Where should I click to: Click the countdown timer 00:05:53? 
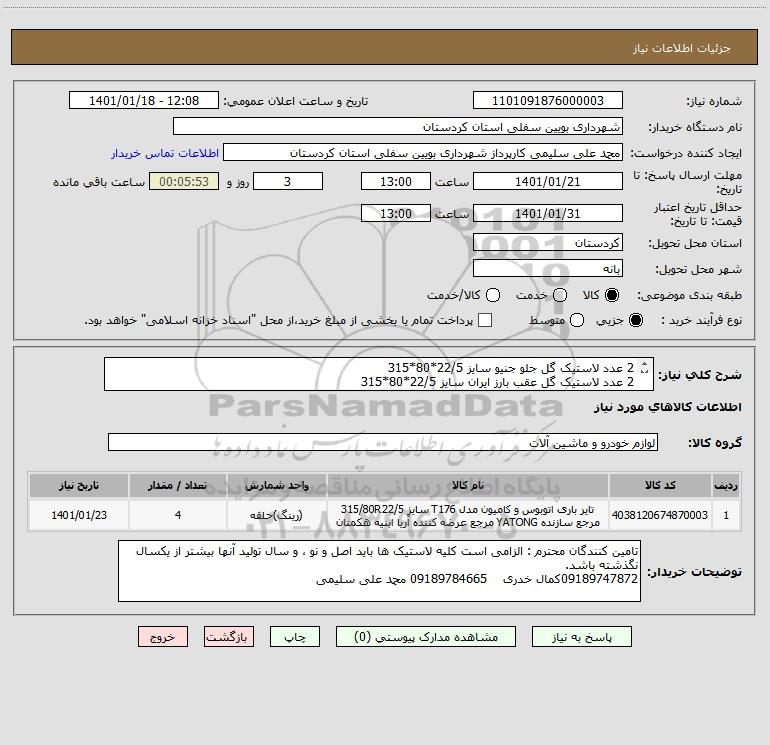tap(184, 181)
